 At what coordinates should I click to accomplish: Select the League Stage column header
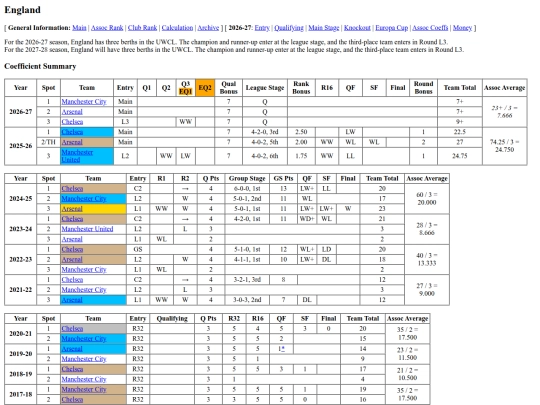pyautogui.click(x=265, y=88)
